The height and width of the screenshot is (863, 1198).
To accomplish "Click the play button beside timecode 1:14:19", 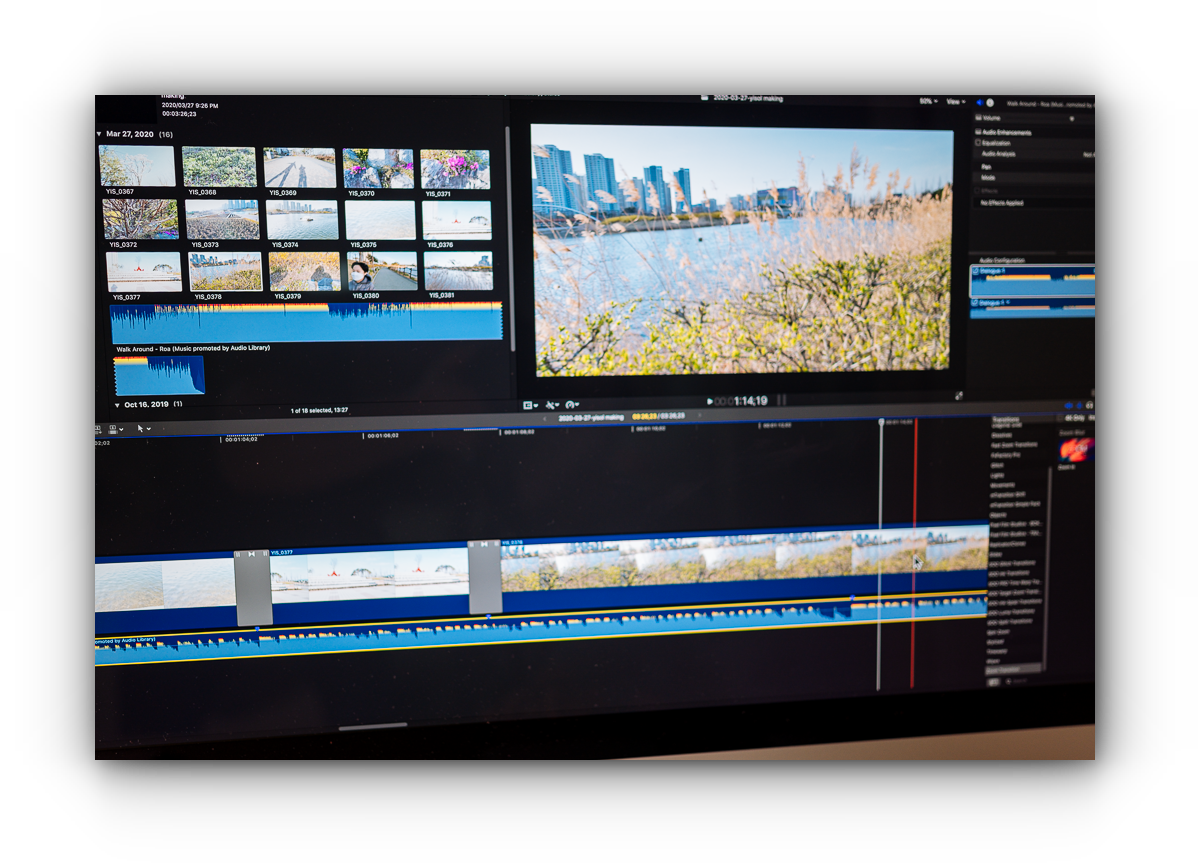I will (710, 401).
